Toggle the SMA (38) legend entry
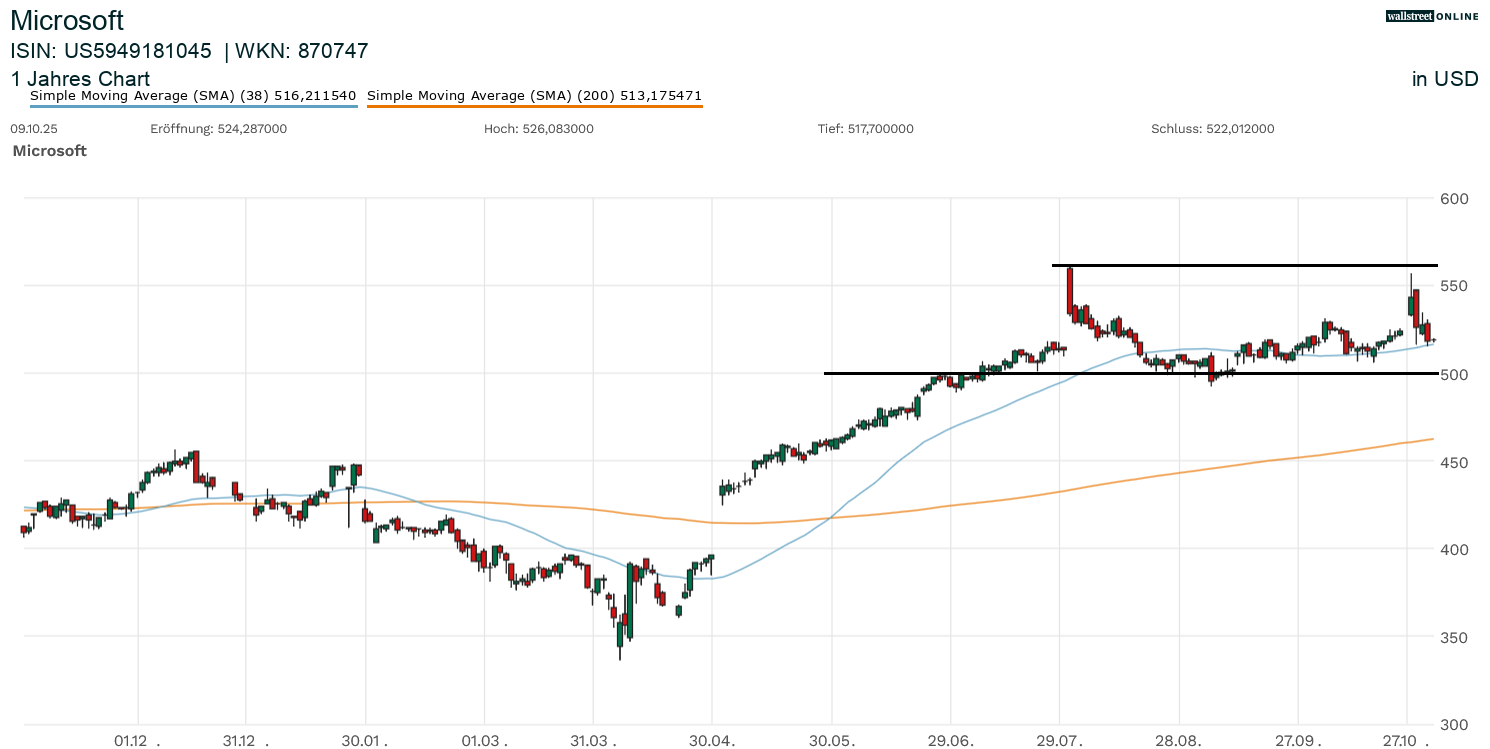This screenshot has width=1490, height=749. 193,96
